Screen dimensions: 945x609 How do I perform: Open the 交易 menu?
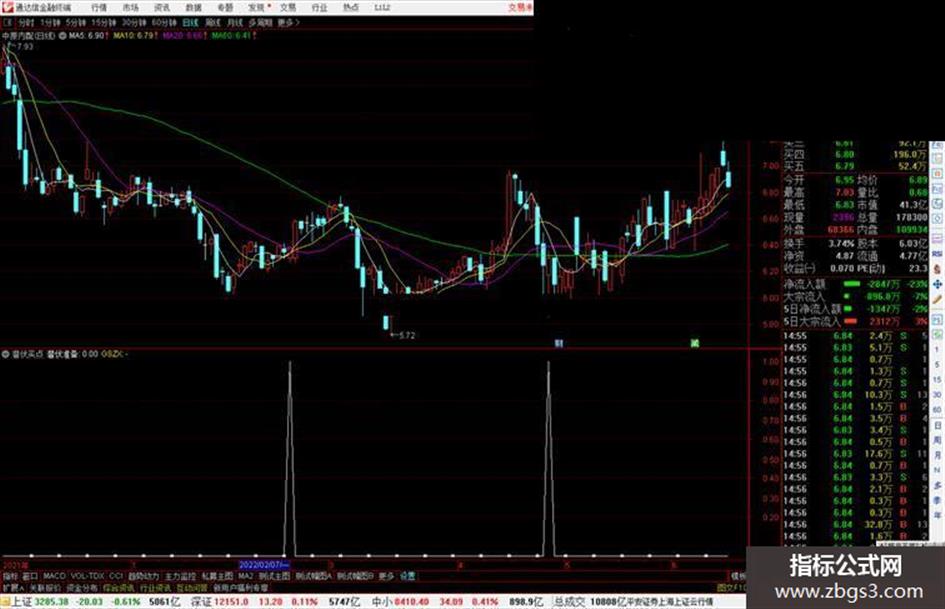[x=288, y=8]
